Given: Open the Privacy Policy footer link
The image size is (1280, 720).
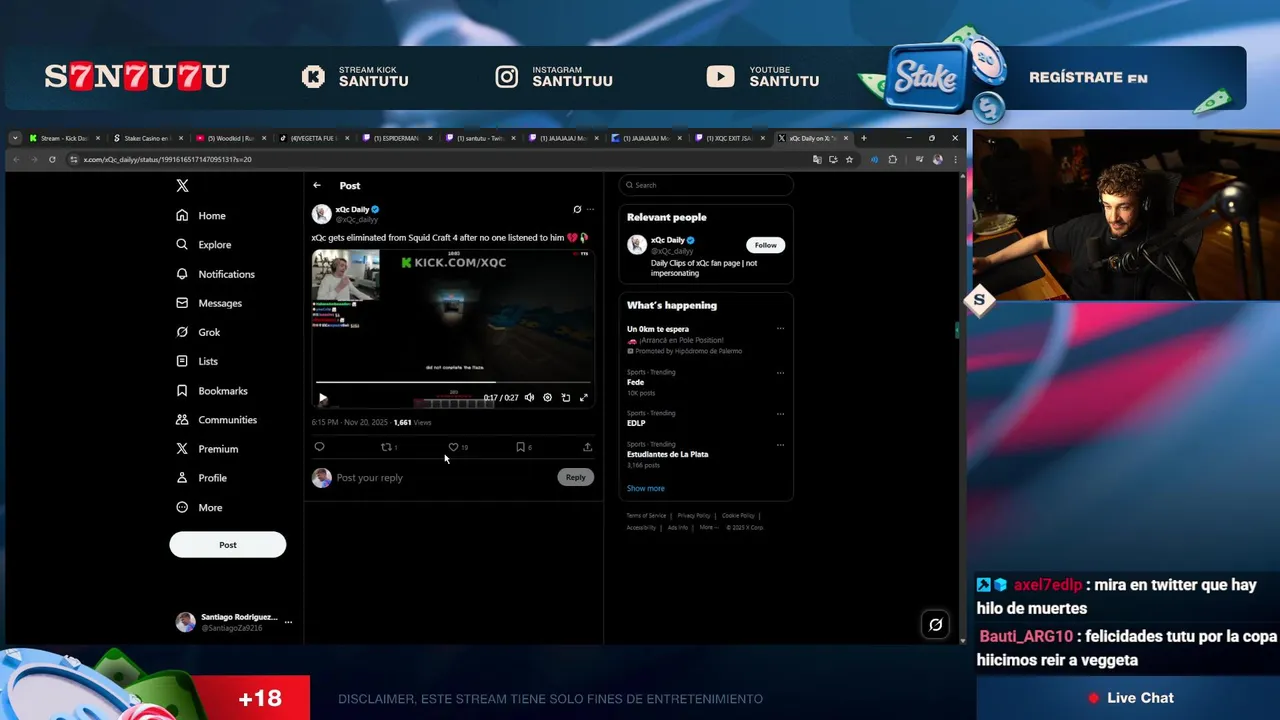Looking at the screenshot, I should coord(694,516).
